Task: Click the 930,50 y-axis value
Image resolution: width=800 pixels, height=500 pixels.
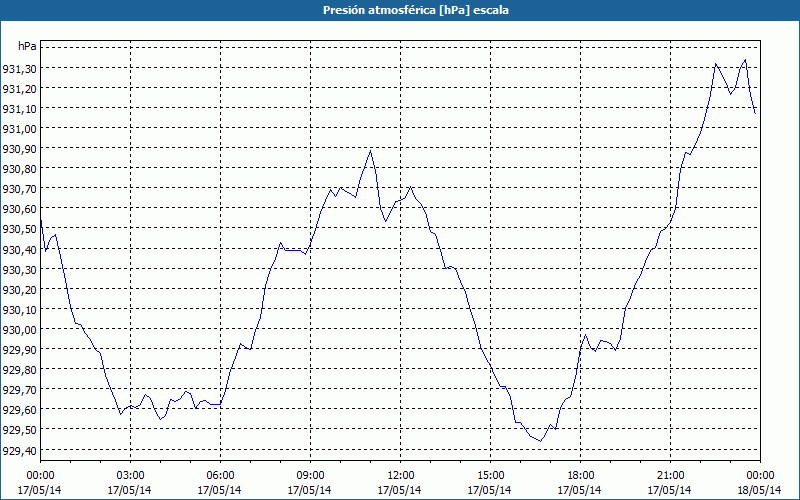Action: (x=19, y=229)
